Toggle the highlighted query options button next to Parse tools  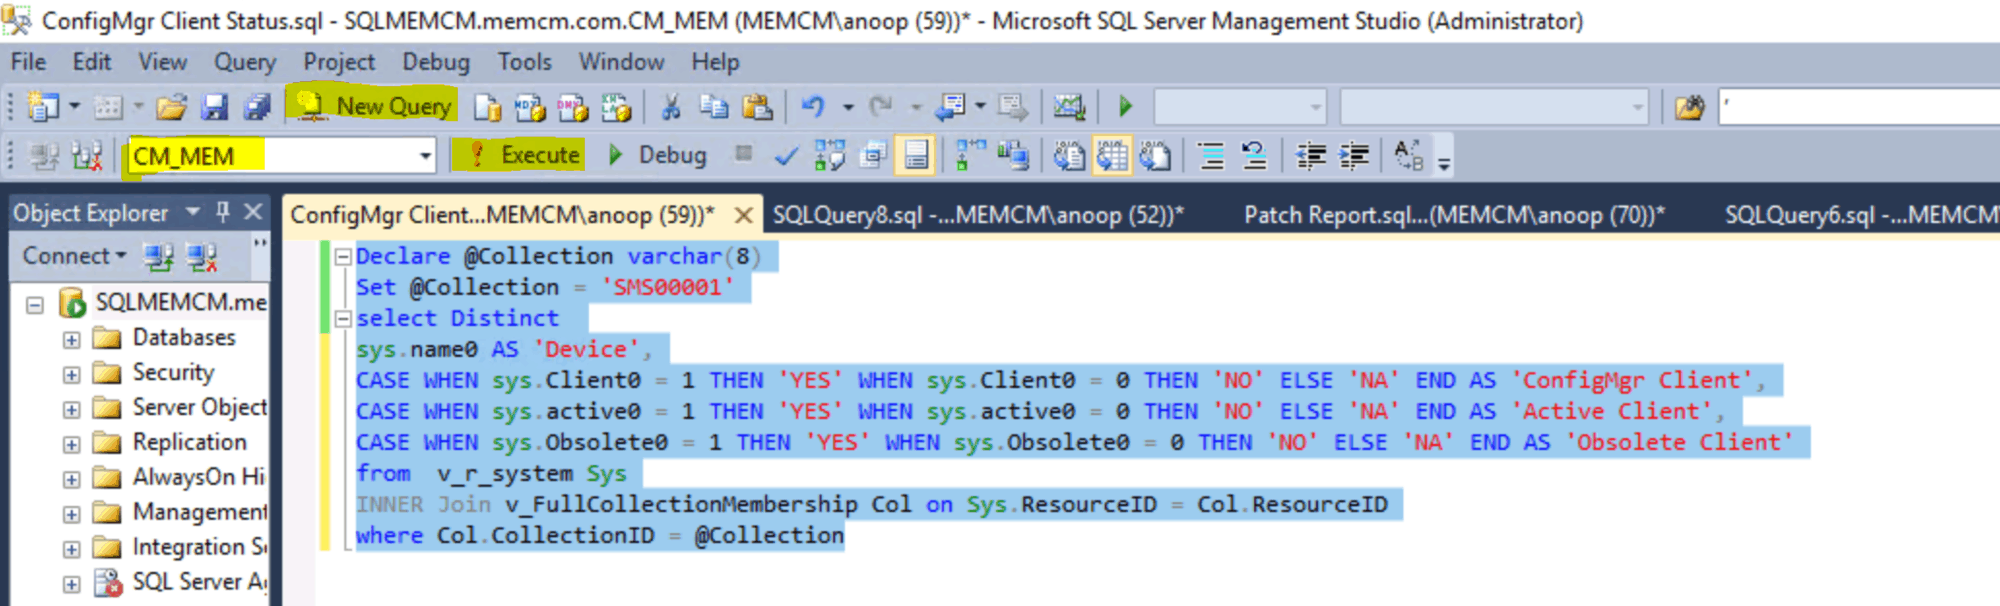click(916, 156)
